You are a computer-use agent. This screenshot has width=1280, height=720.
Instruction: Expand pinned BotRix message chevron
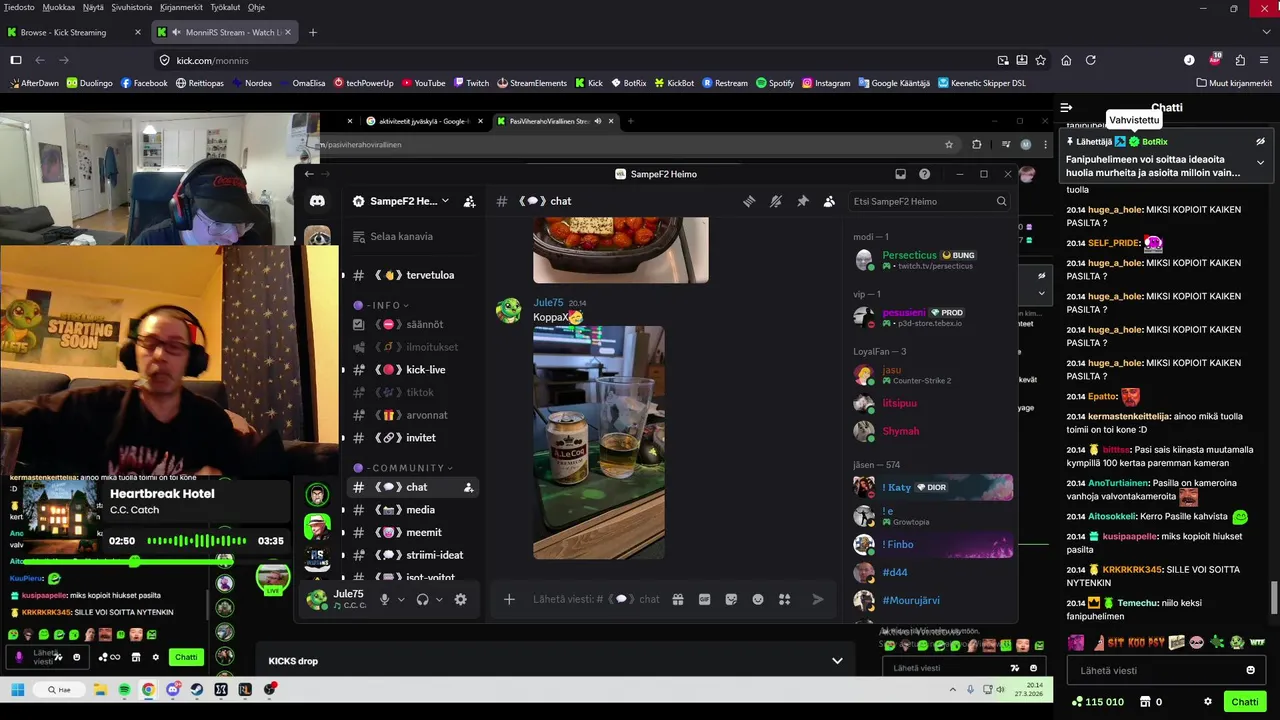(1260, 162)
